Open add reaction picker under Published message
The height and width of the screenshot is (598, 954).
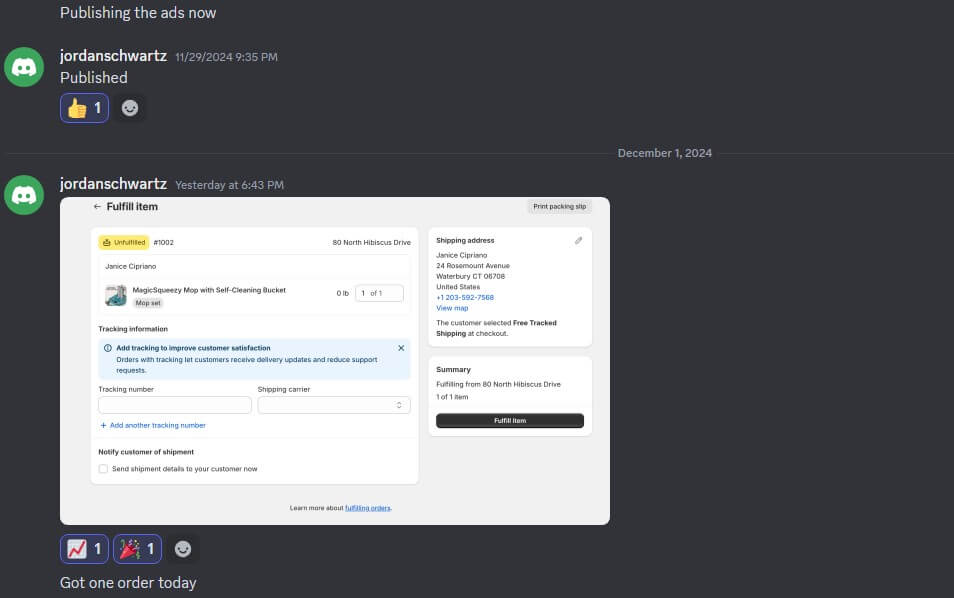pyautogui.click(x=130, y=108)
